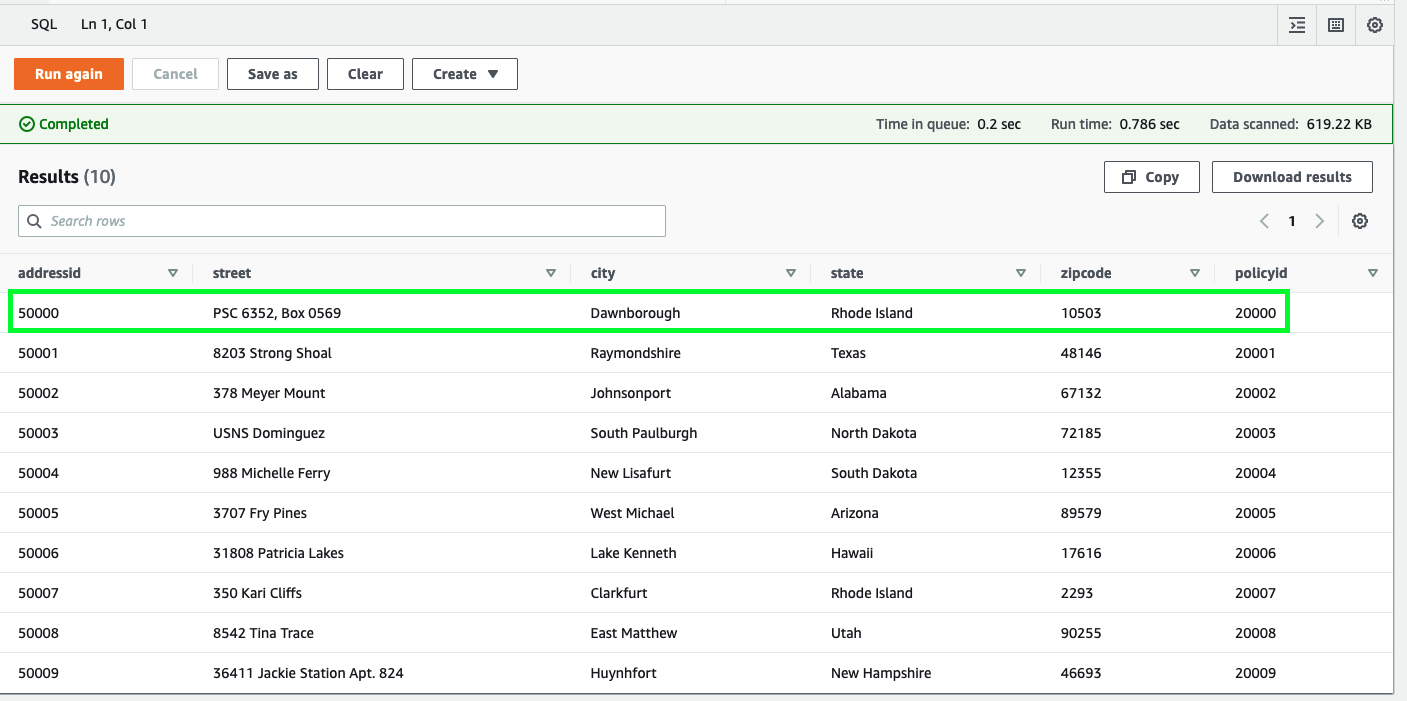Viewport: 1407px width, 701px height.
Task: Click the Download results button
Action: pyautogui.click(x=1292, y=177)
